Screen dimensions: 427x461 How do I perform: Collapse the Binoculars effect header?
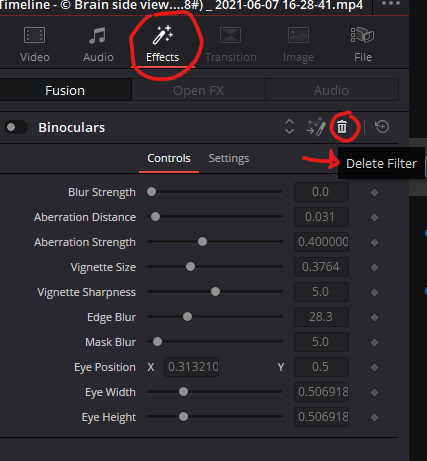pyautogui.click(x=72, y=127)
